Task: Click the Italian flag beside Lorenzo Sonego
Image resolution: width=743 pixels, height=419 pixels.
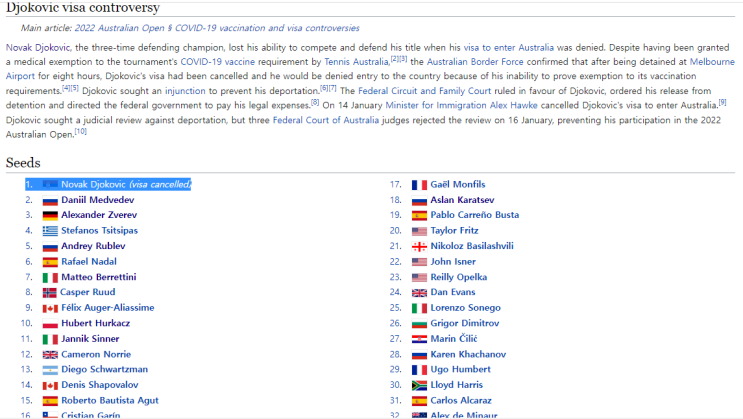Action: point(419,309)
